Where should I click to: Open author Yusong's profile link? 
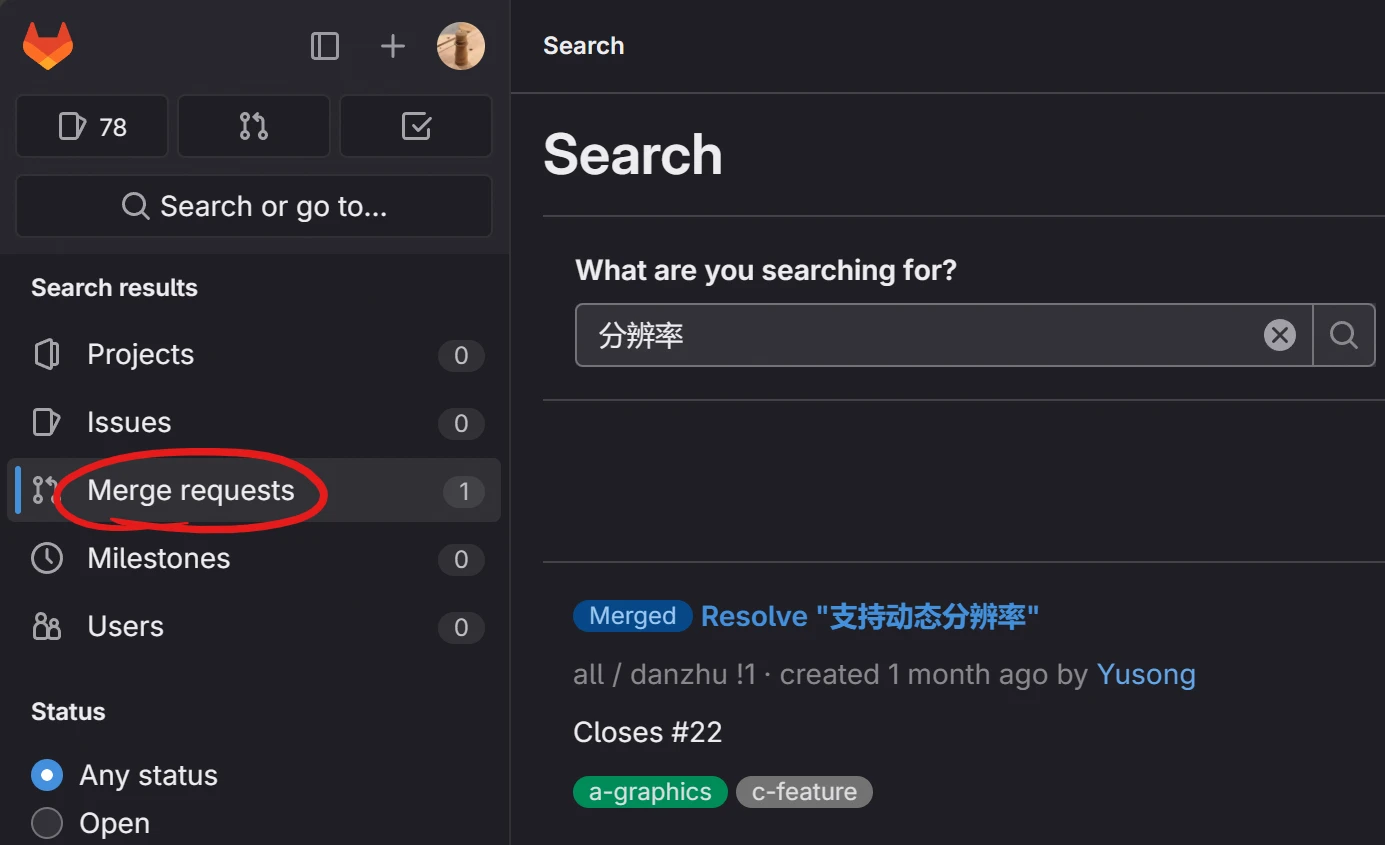coord(1146,674)
